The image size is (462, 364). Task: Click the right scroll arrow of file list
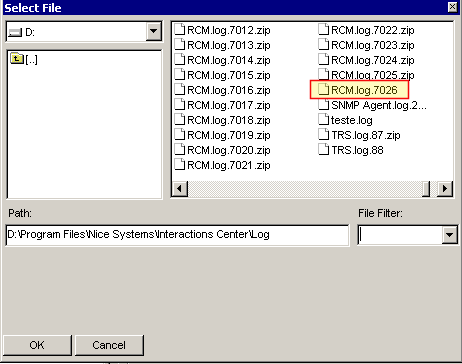(445, 189)
